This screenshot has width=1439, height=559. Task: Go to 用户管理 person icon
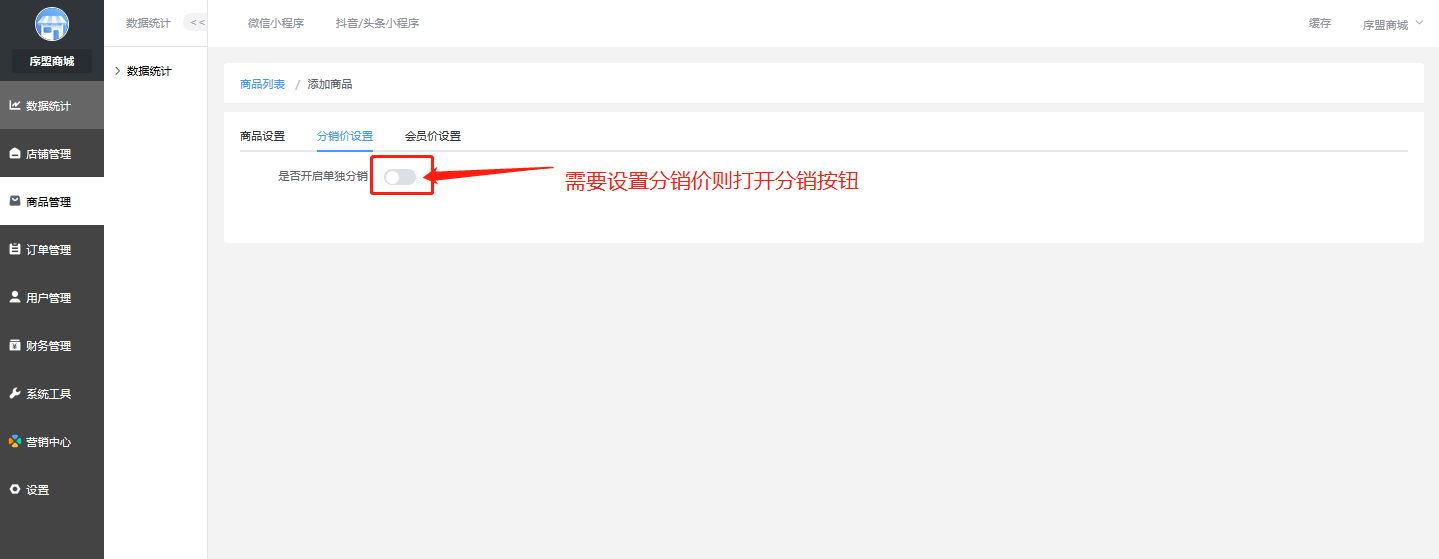click(x=15, y=297)
